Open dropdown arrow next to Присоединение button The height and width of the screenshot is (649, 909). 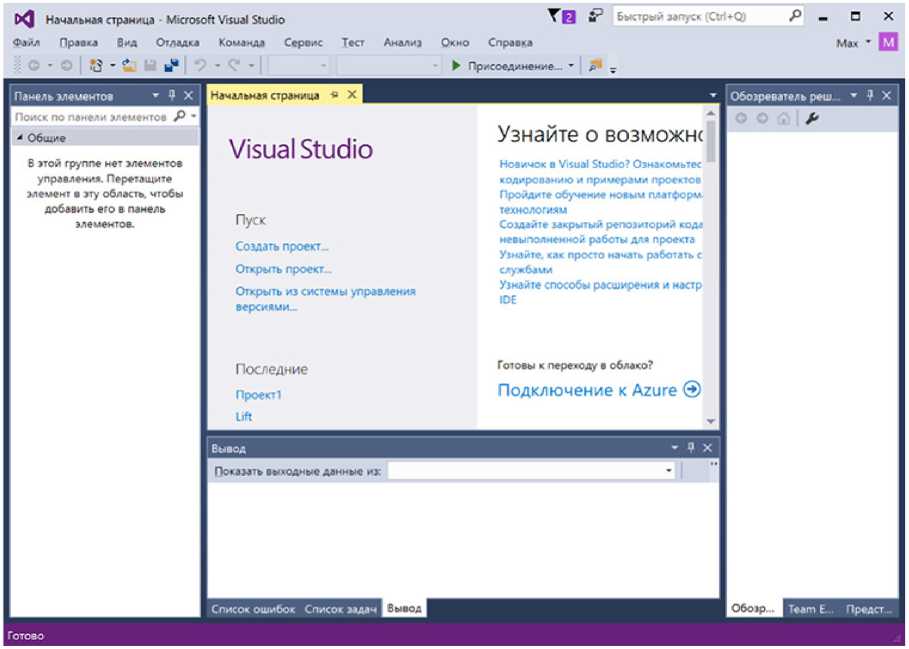[572, 66]
